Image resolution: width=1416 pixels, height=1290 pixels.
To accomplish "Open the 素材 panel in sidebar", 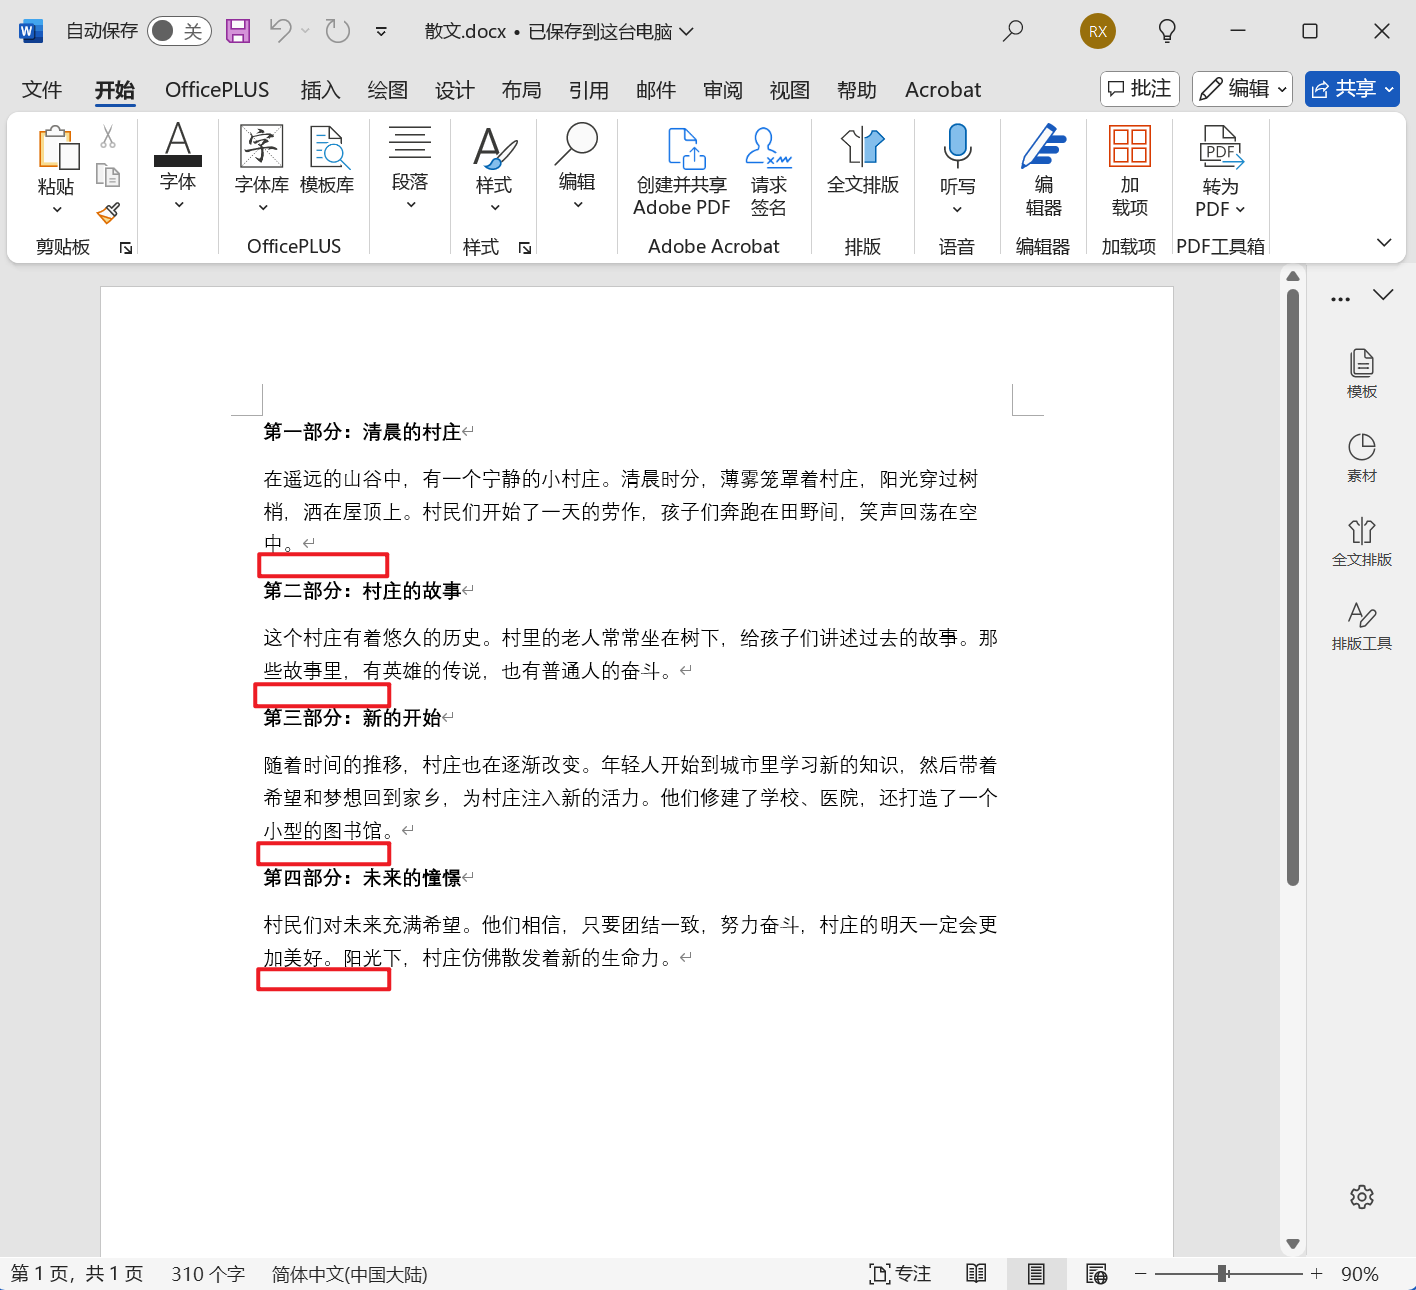I will tap(1361, 457).
